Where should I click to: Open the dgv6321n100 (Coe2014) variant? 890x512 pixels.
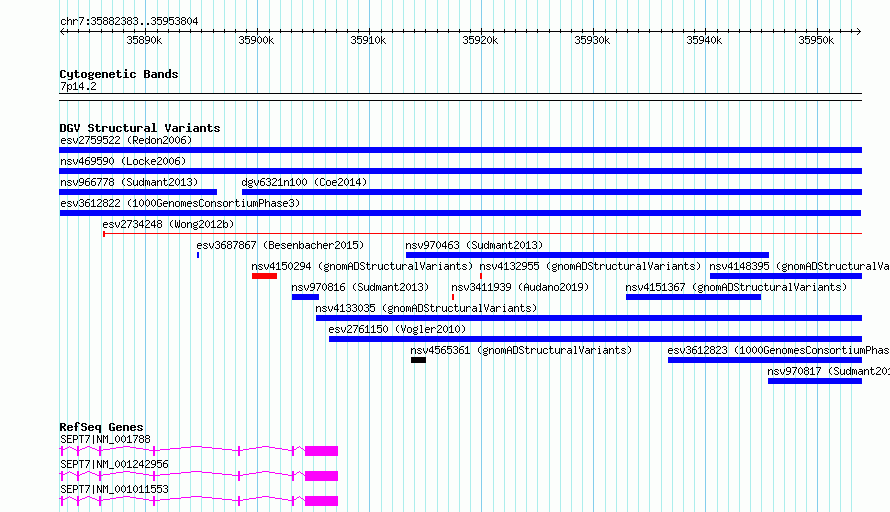552,192
